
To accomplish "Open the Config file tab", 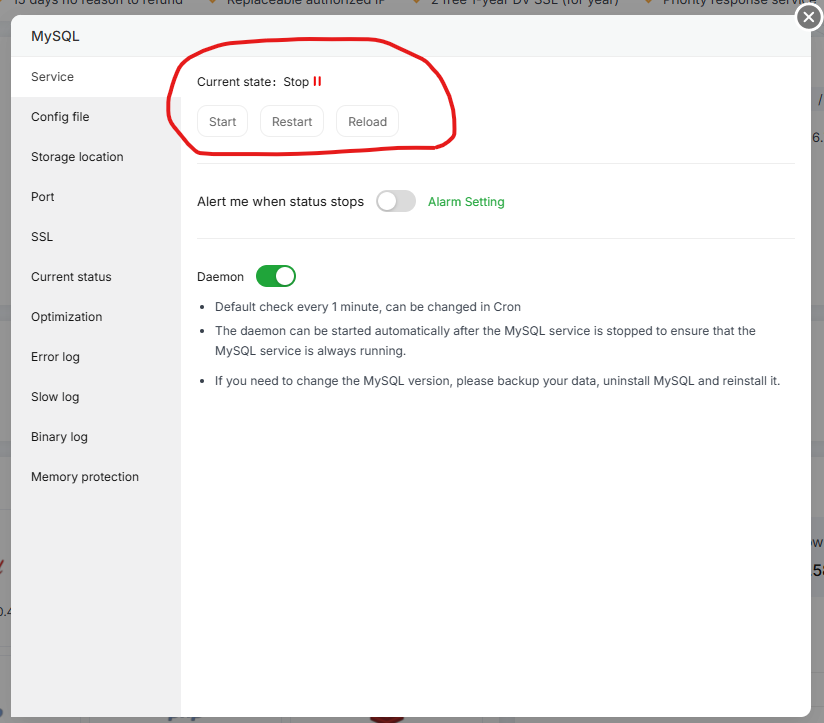I will coord(96,117).
